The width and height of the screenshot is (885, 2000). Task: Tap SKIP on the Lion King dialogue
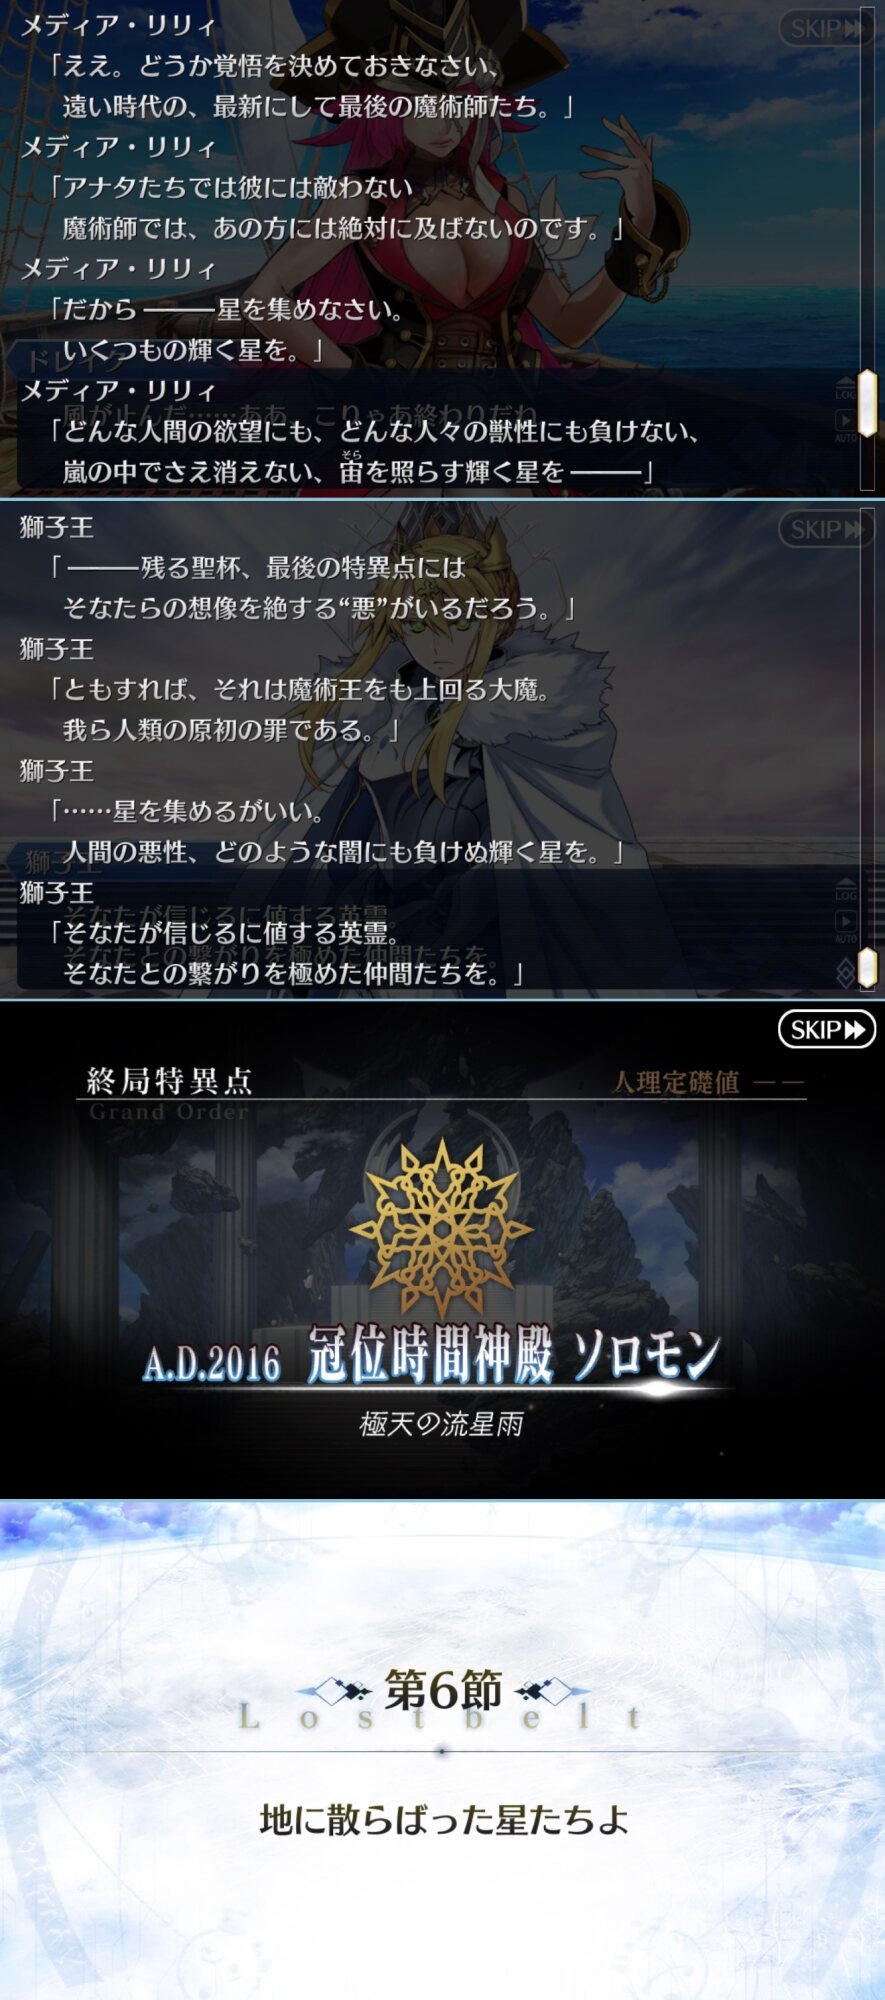pos(826,529)
